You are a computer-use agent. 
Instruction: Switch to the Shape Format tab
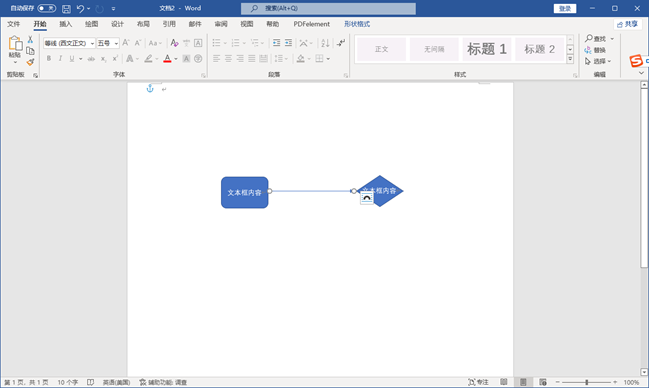click(x=357, y=24)
